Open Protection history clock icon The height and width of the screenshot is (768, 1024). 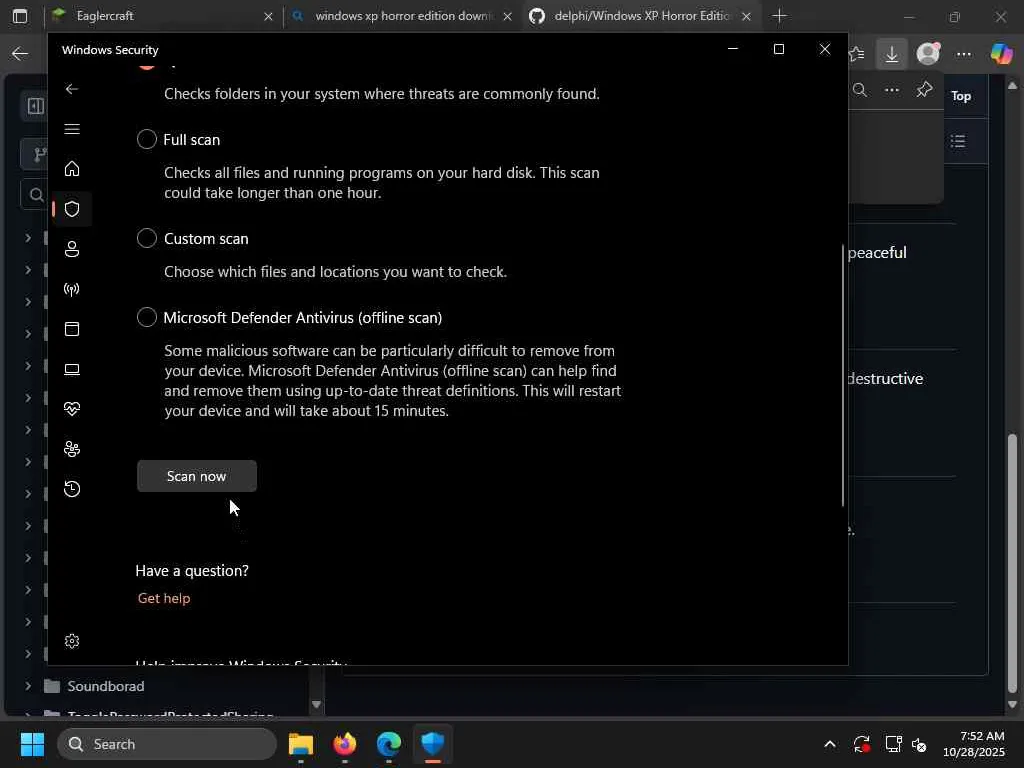pos(72,488)
